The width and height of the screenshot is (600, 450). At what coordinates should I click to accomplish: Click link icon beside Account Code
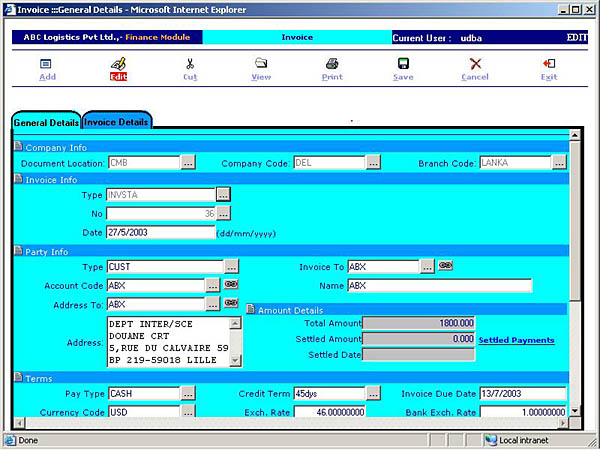point(230,285)
